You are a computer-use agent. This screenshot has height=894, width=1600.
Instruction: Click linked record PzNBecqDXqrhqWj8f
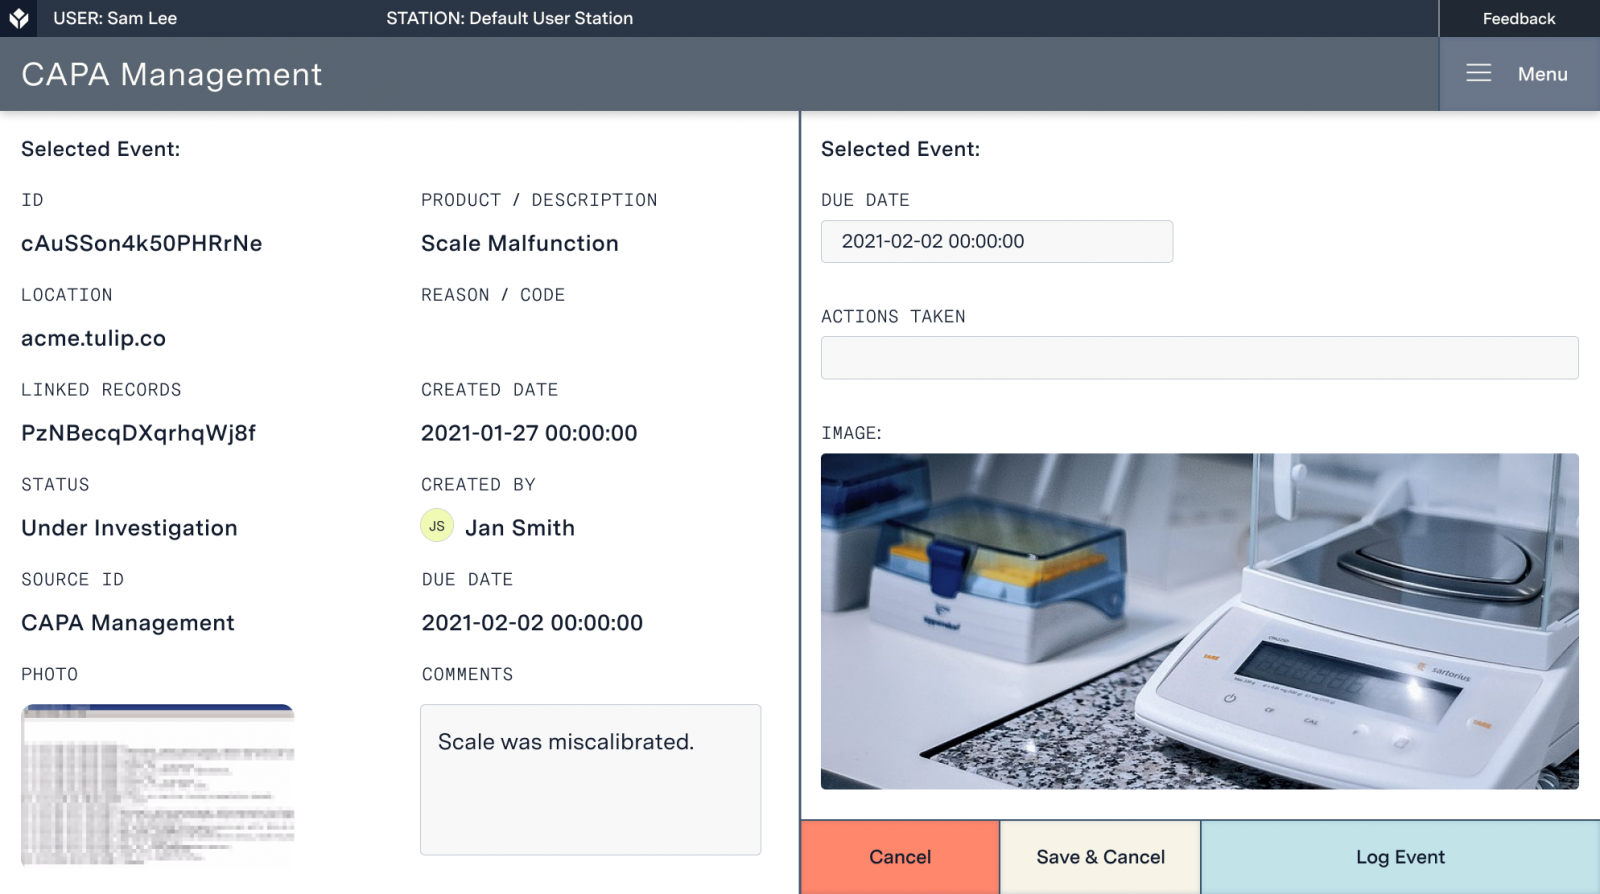(139, 433)
